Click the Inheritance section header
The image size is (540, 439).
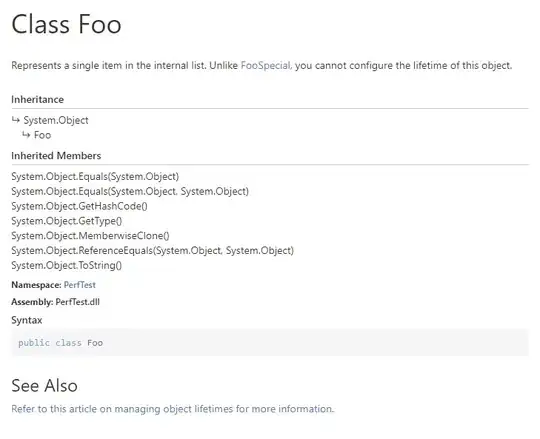coord(38,100)
